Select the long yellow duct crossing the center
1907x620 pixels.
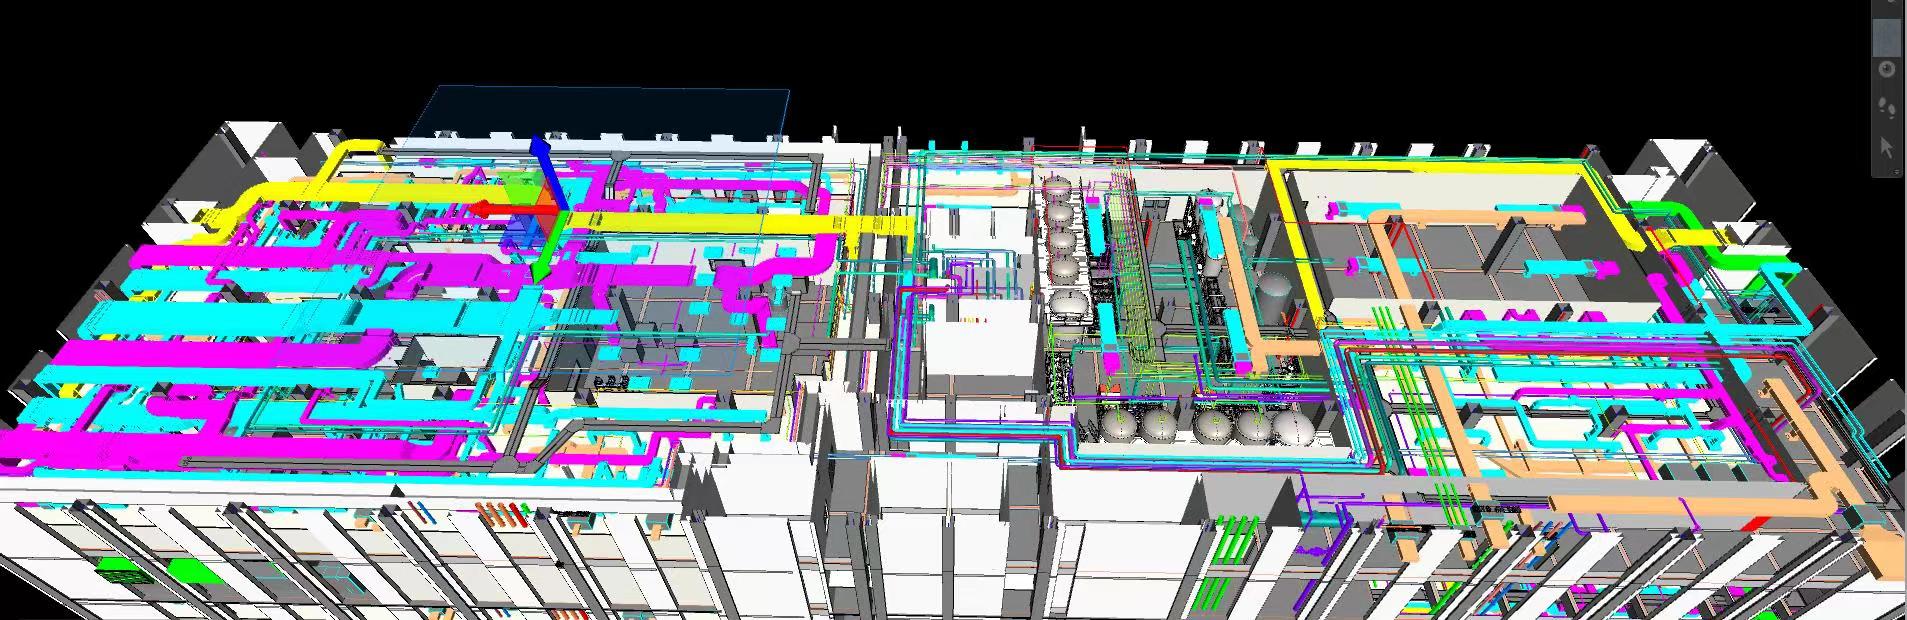point(720,226)
